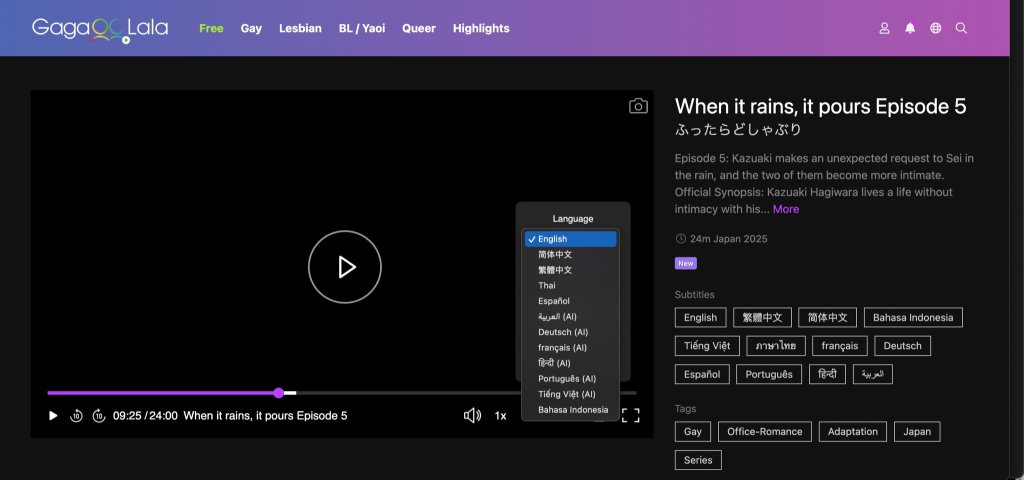1024x480 pixels.
Task: Open site search with magnifier icon
Action: [x=962, y=29]
